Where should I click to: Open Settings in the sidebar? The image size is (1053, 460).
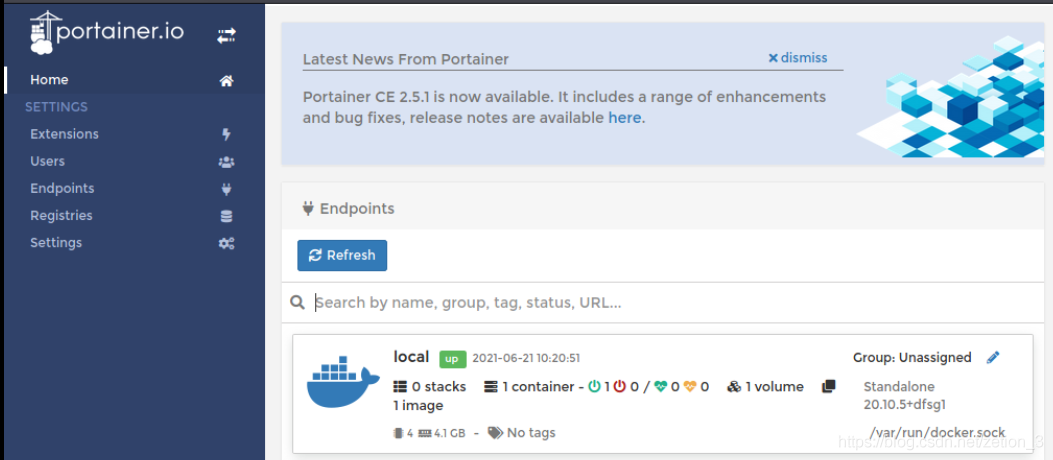56,242
